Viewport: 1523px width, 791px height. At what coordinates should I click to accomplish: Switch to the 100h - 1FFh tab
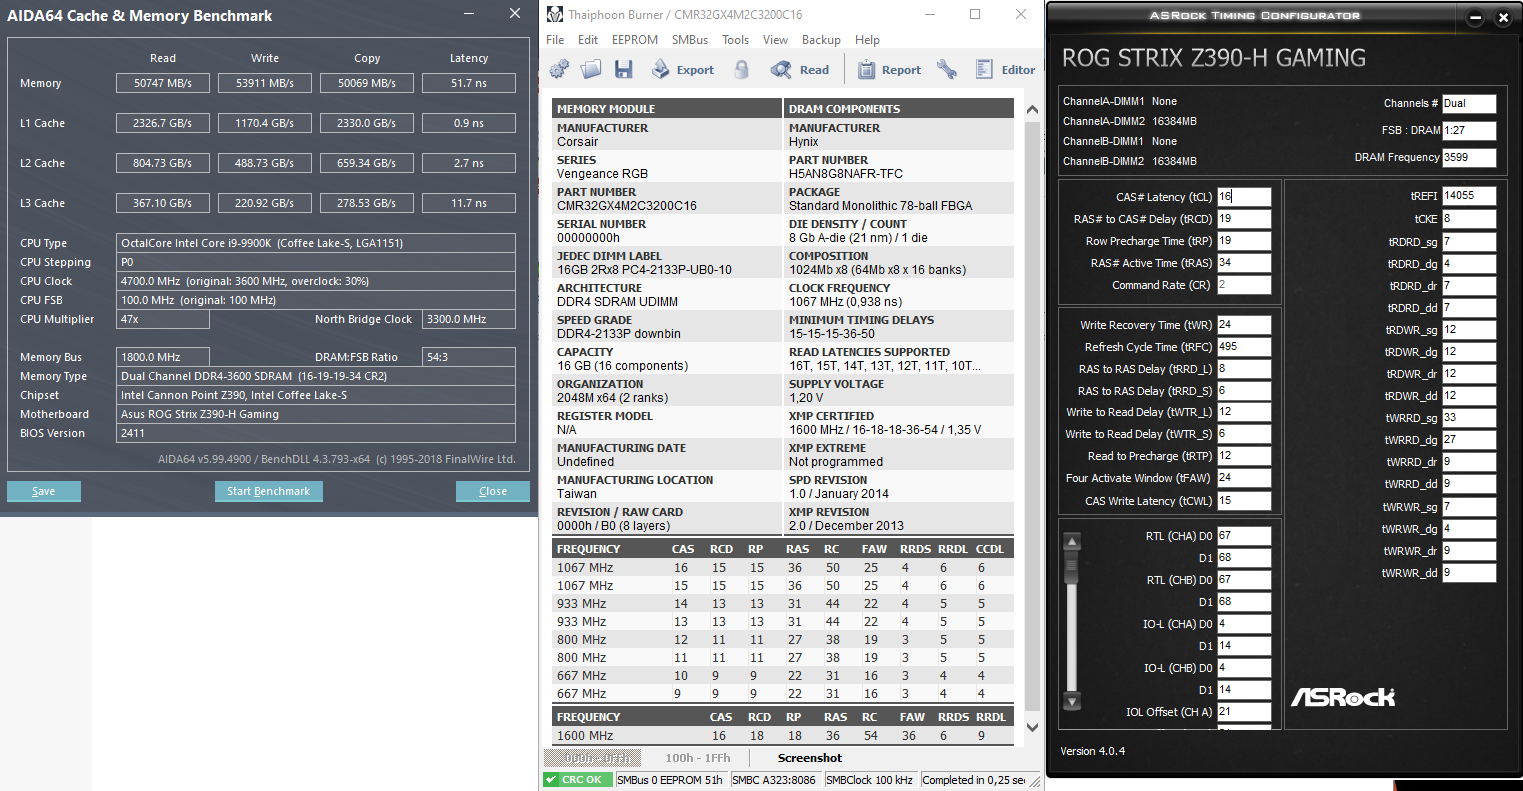click(698, 758)
